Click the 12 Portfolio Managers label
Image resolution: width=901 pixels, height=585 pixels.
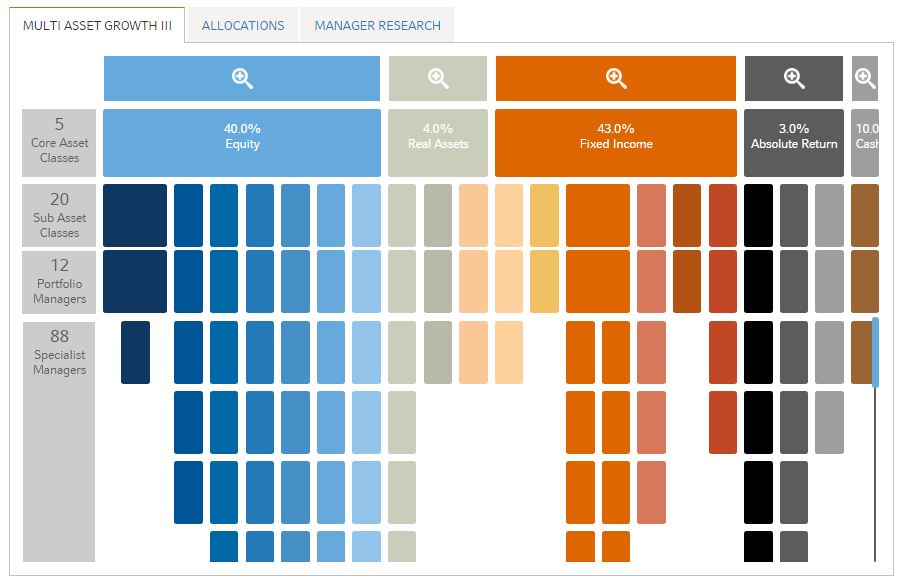pos(59,281)
